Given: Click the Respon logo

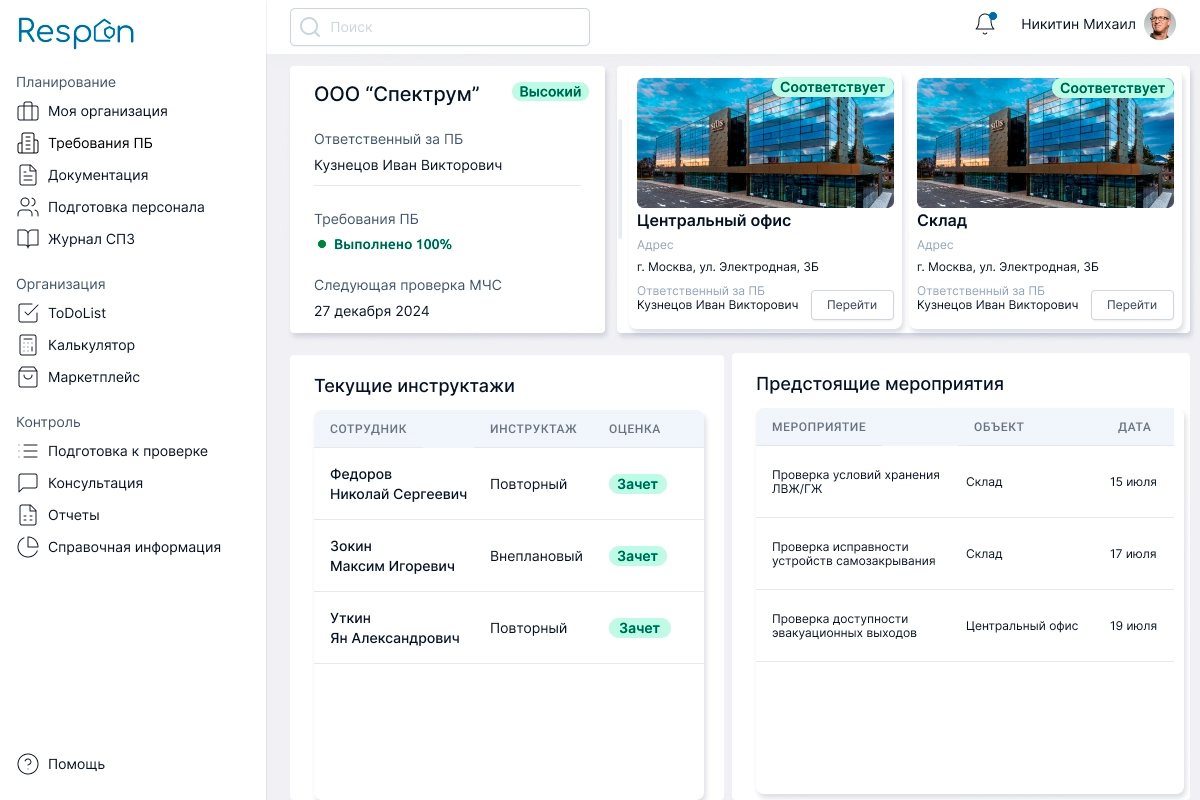Looking at the screenshot, I should [76, 32].
